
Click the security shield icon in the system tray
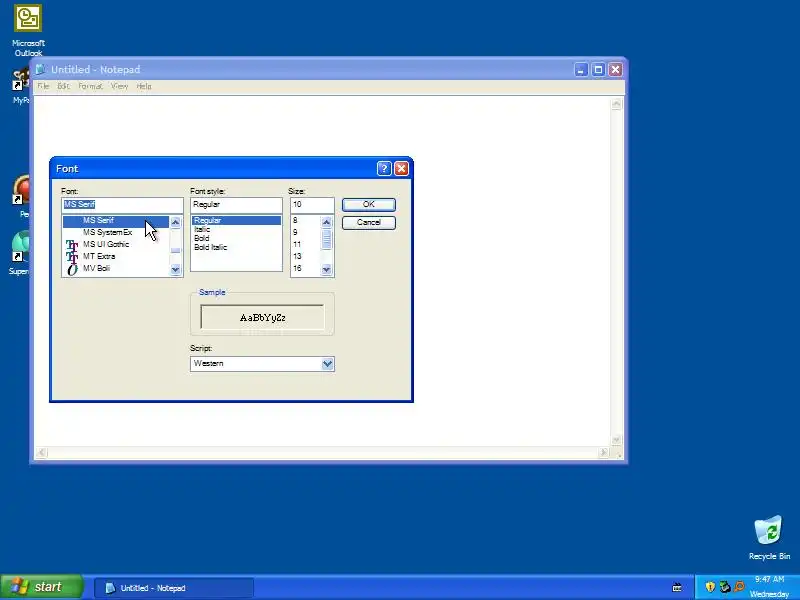(710, 587)
